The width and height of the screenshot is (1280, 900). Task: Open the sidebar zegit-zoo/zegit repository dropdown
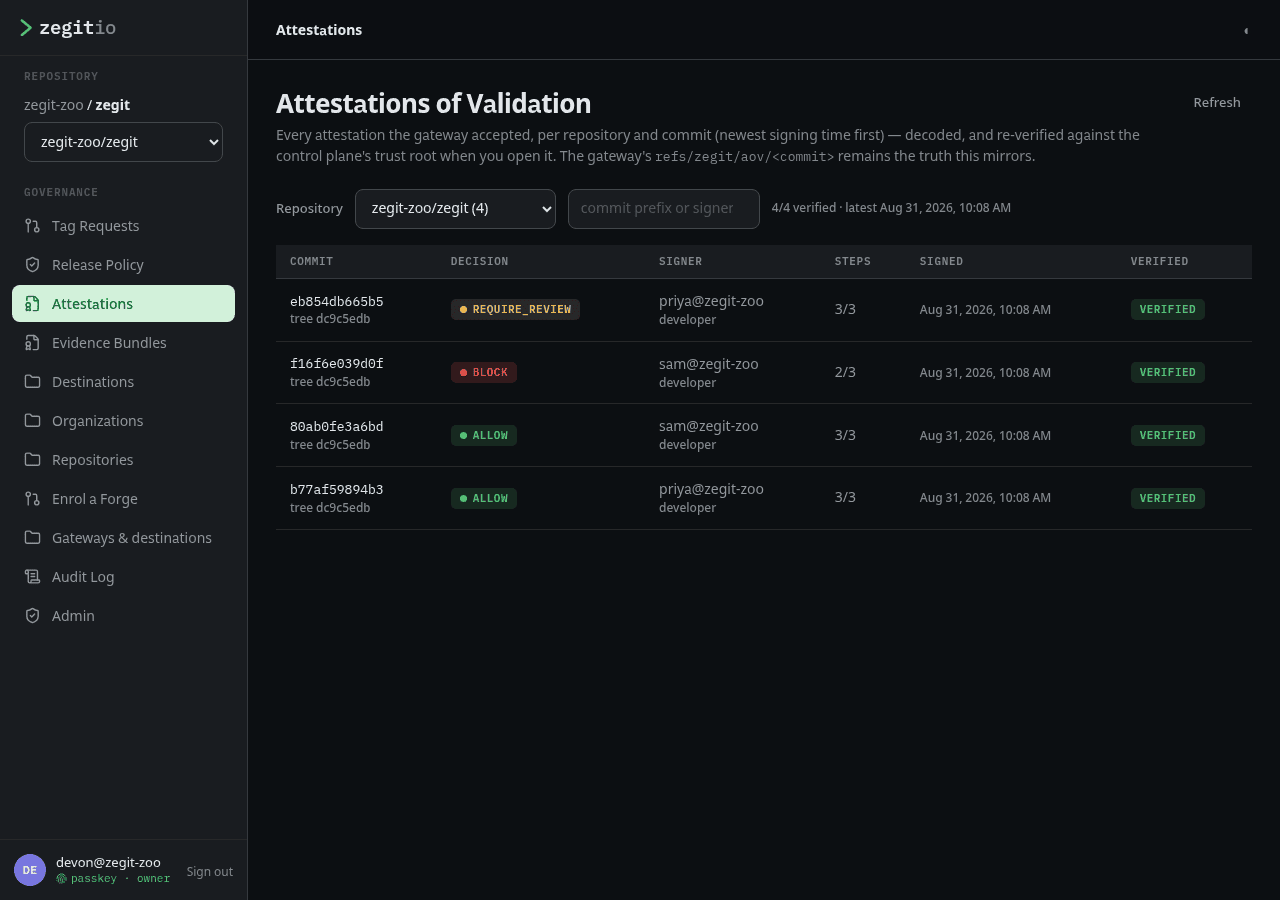pos(123,142)
